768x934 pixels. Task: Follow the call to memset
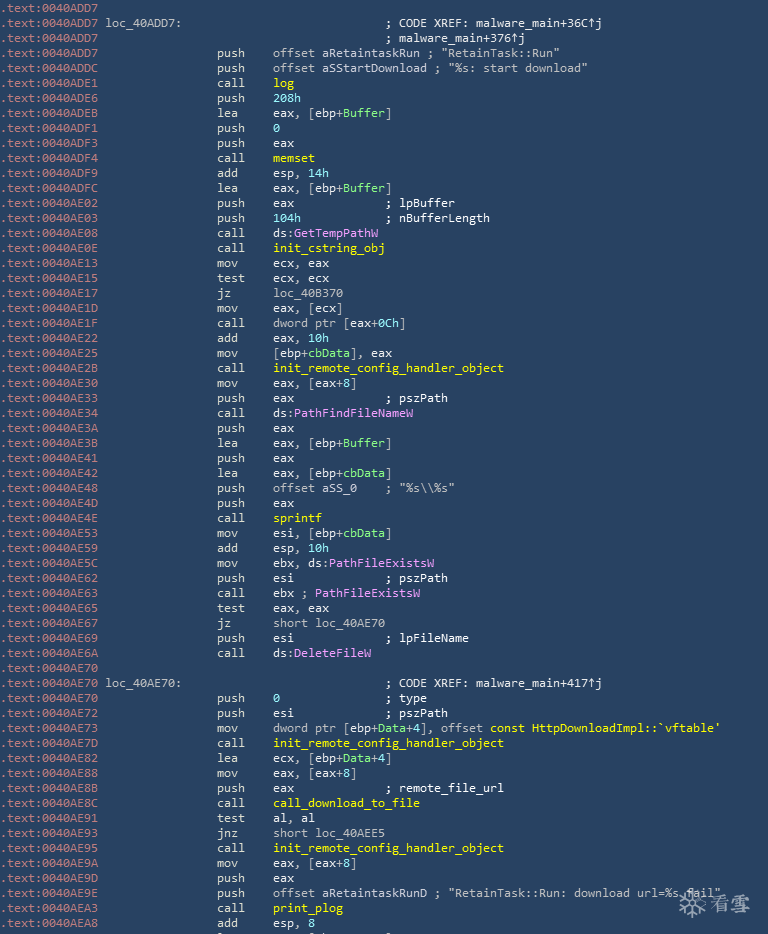(293, 158)
